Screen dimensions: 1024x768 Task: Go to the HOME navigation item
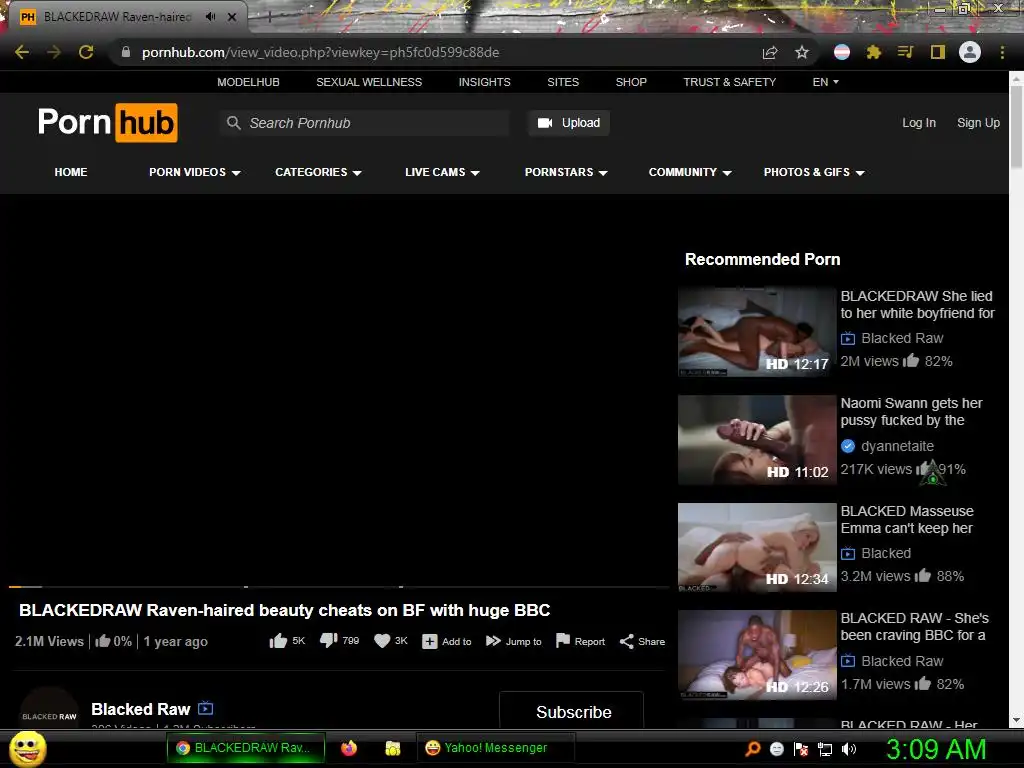(71, 172)
